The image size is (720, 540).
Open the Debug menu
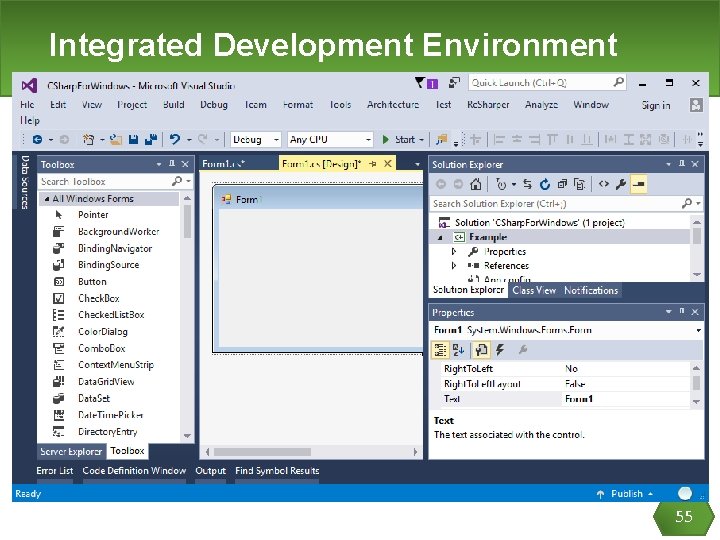pos(214,105)
